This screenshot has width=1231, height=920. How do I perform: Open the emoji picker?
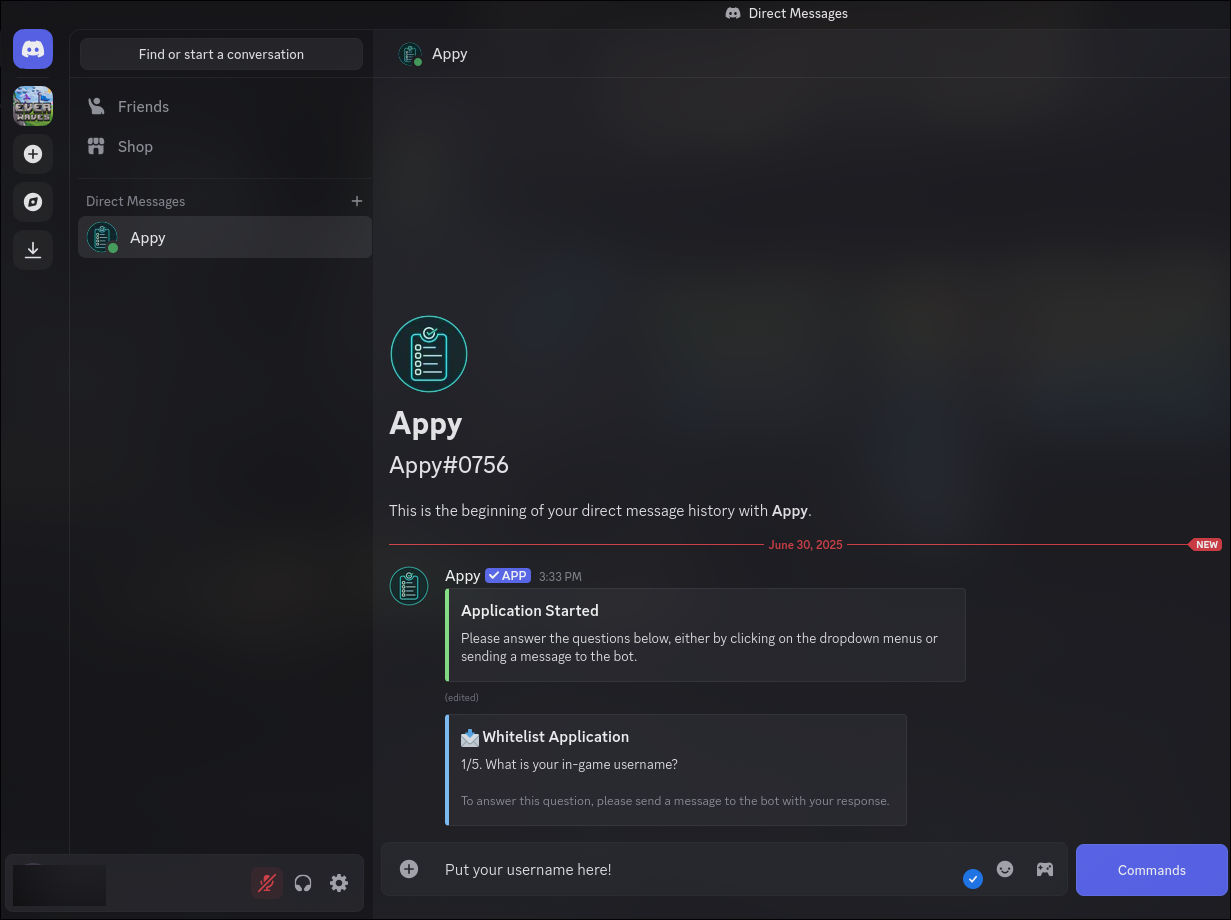(x=1005, y=869)
